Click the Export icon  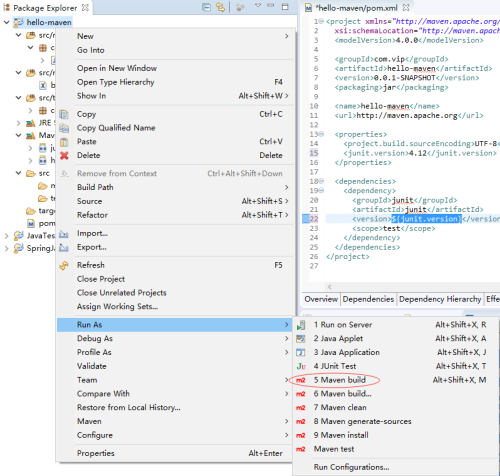coord(64,248)
